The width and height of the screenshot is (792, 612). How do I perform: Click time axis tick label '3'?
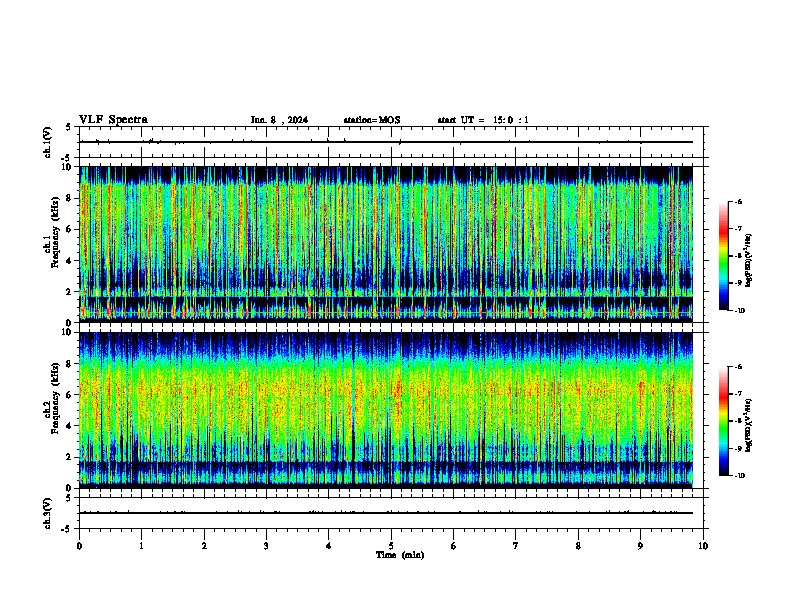coord(266,546)
